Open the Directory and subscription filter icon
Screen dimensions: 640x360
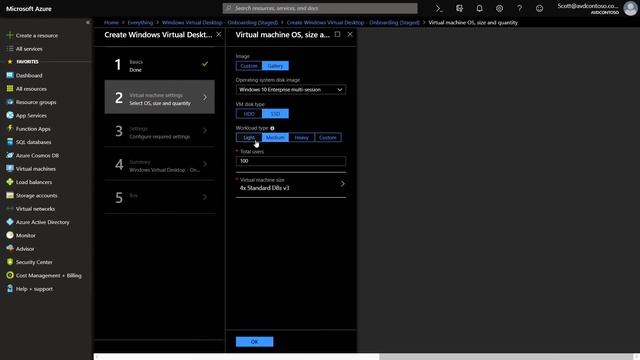coord(459,8)
